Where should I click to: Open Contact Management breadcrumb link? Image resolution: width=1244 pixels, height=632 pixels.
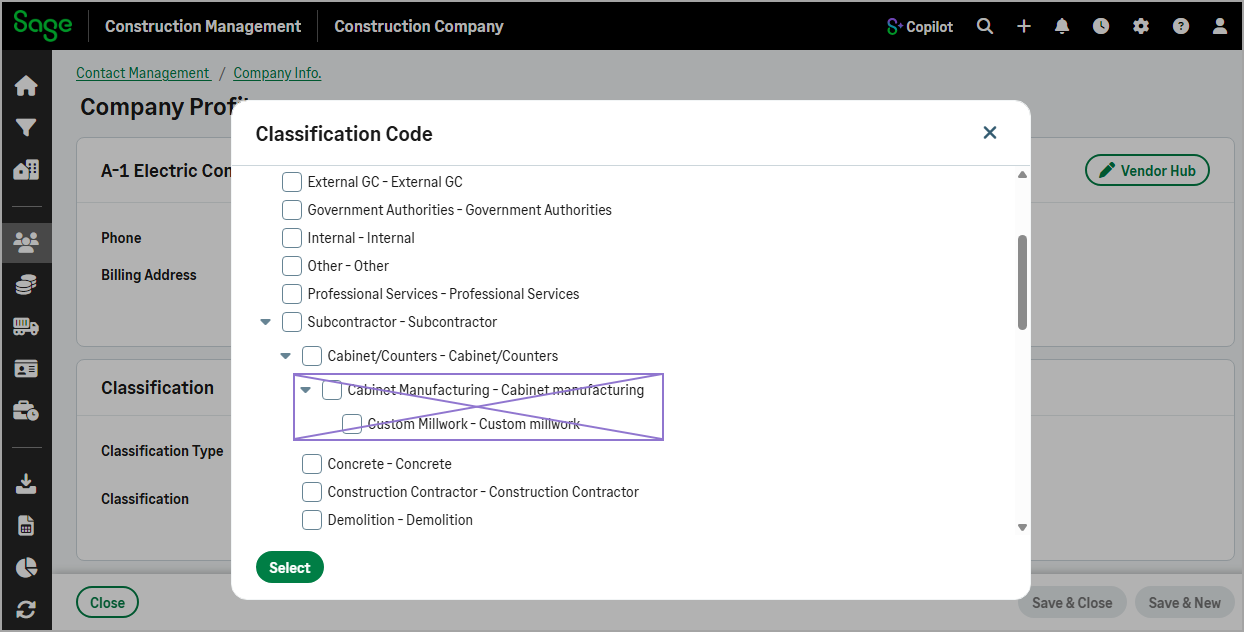pyautogui.click(x=144, y=73)
